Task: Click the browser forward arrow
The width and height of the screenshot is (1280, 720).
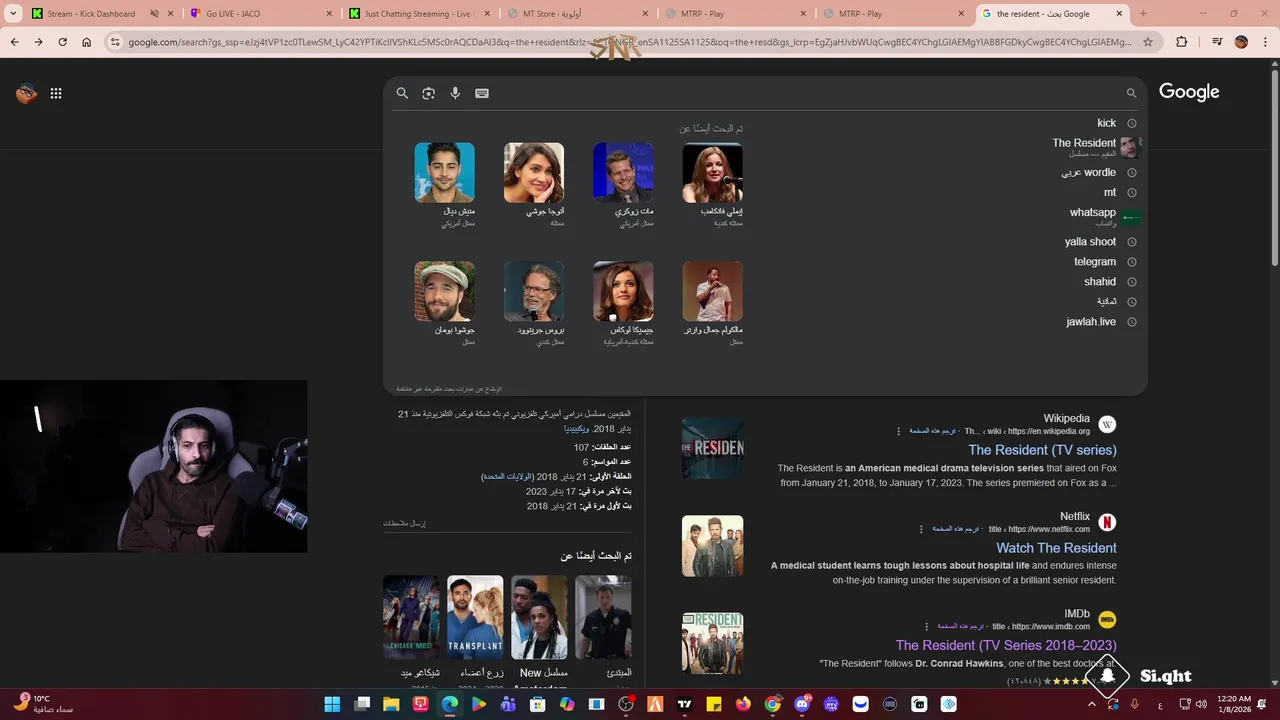Action: pyautogui.click(x=38, y=42)
